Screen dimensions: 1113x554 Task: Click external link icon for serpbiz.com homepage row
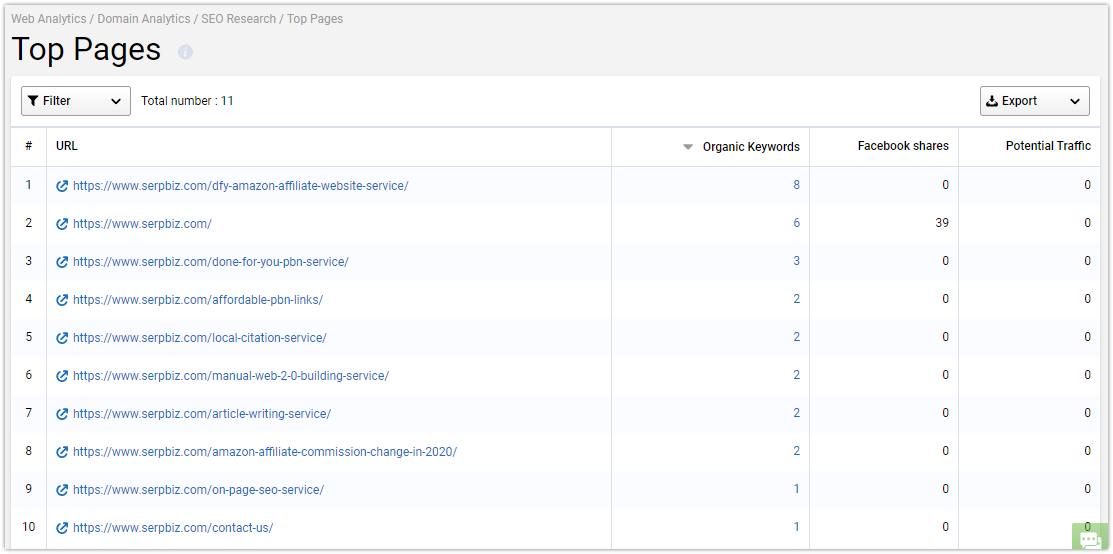[x=62, y=224]
